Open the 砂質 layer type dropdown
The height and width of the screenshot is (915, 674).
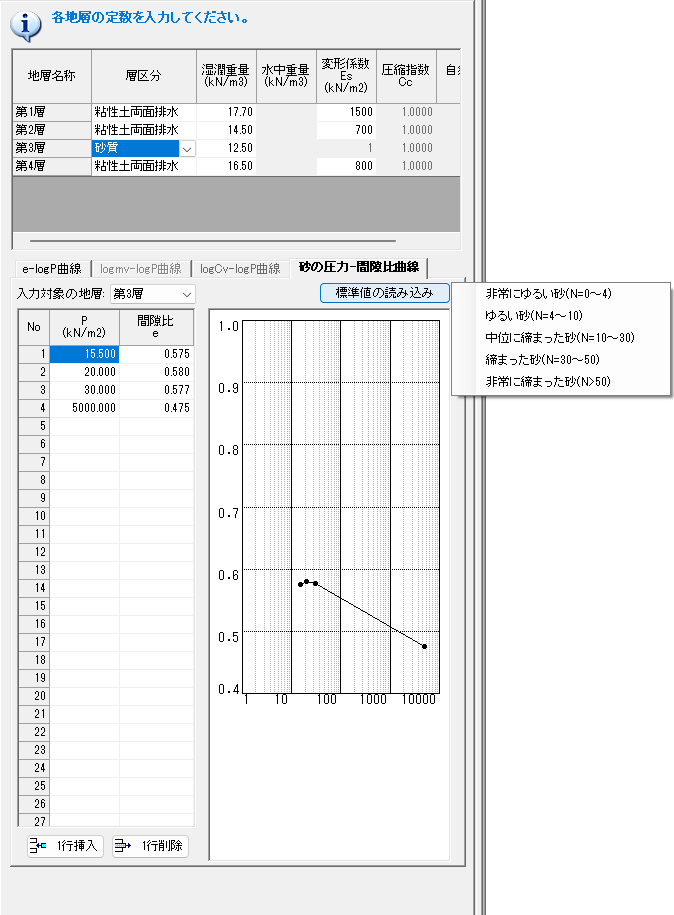pyautogui.click(x=187, y=148)
